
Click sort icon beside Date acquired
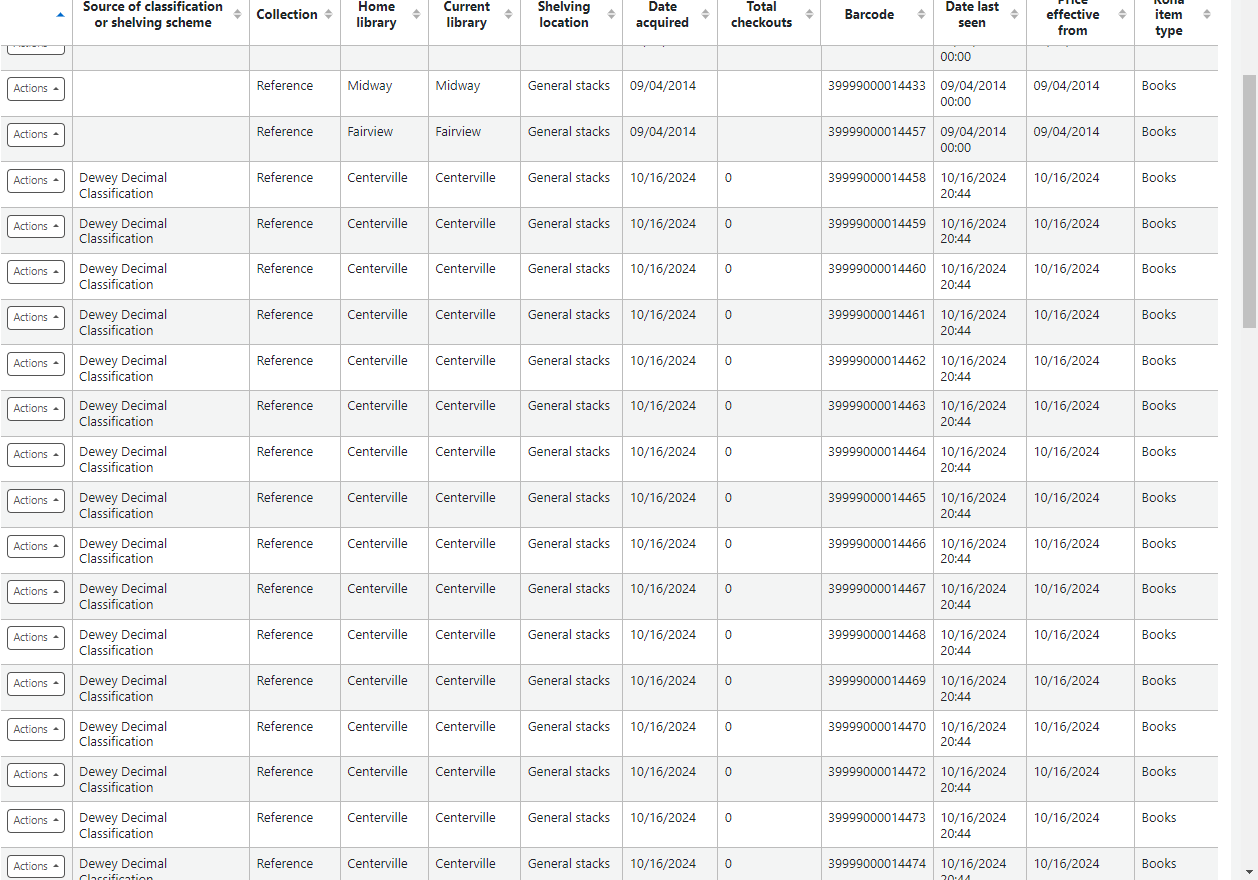pos(706,15)
